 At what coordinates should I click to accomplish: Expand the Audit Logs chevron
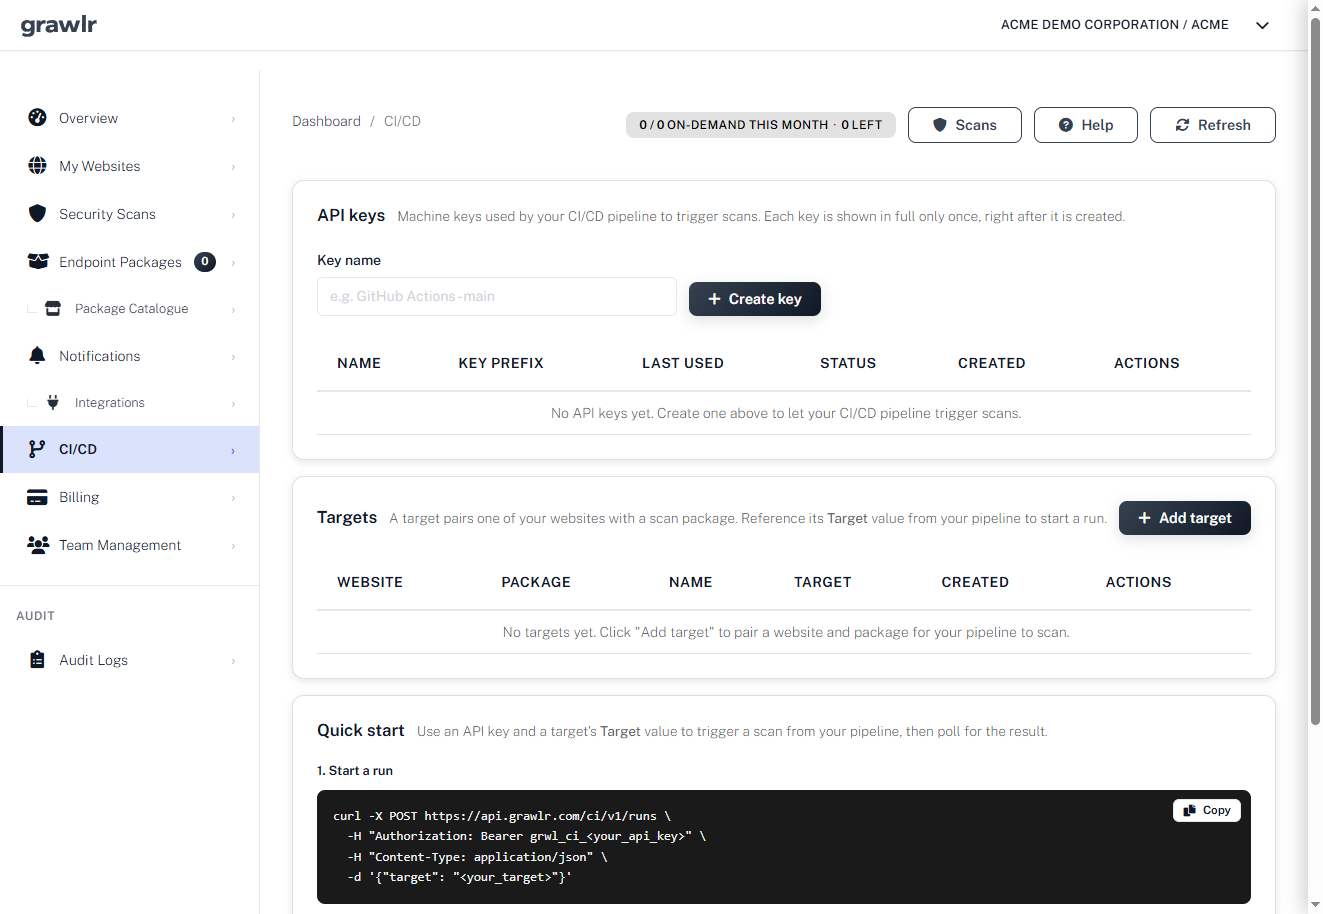pos(233,661)
